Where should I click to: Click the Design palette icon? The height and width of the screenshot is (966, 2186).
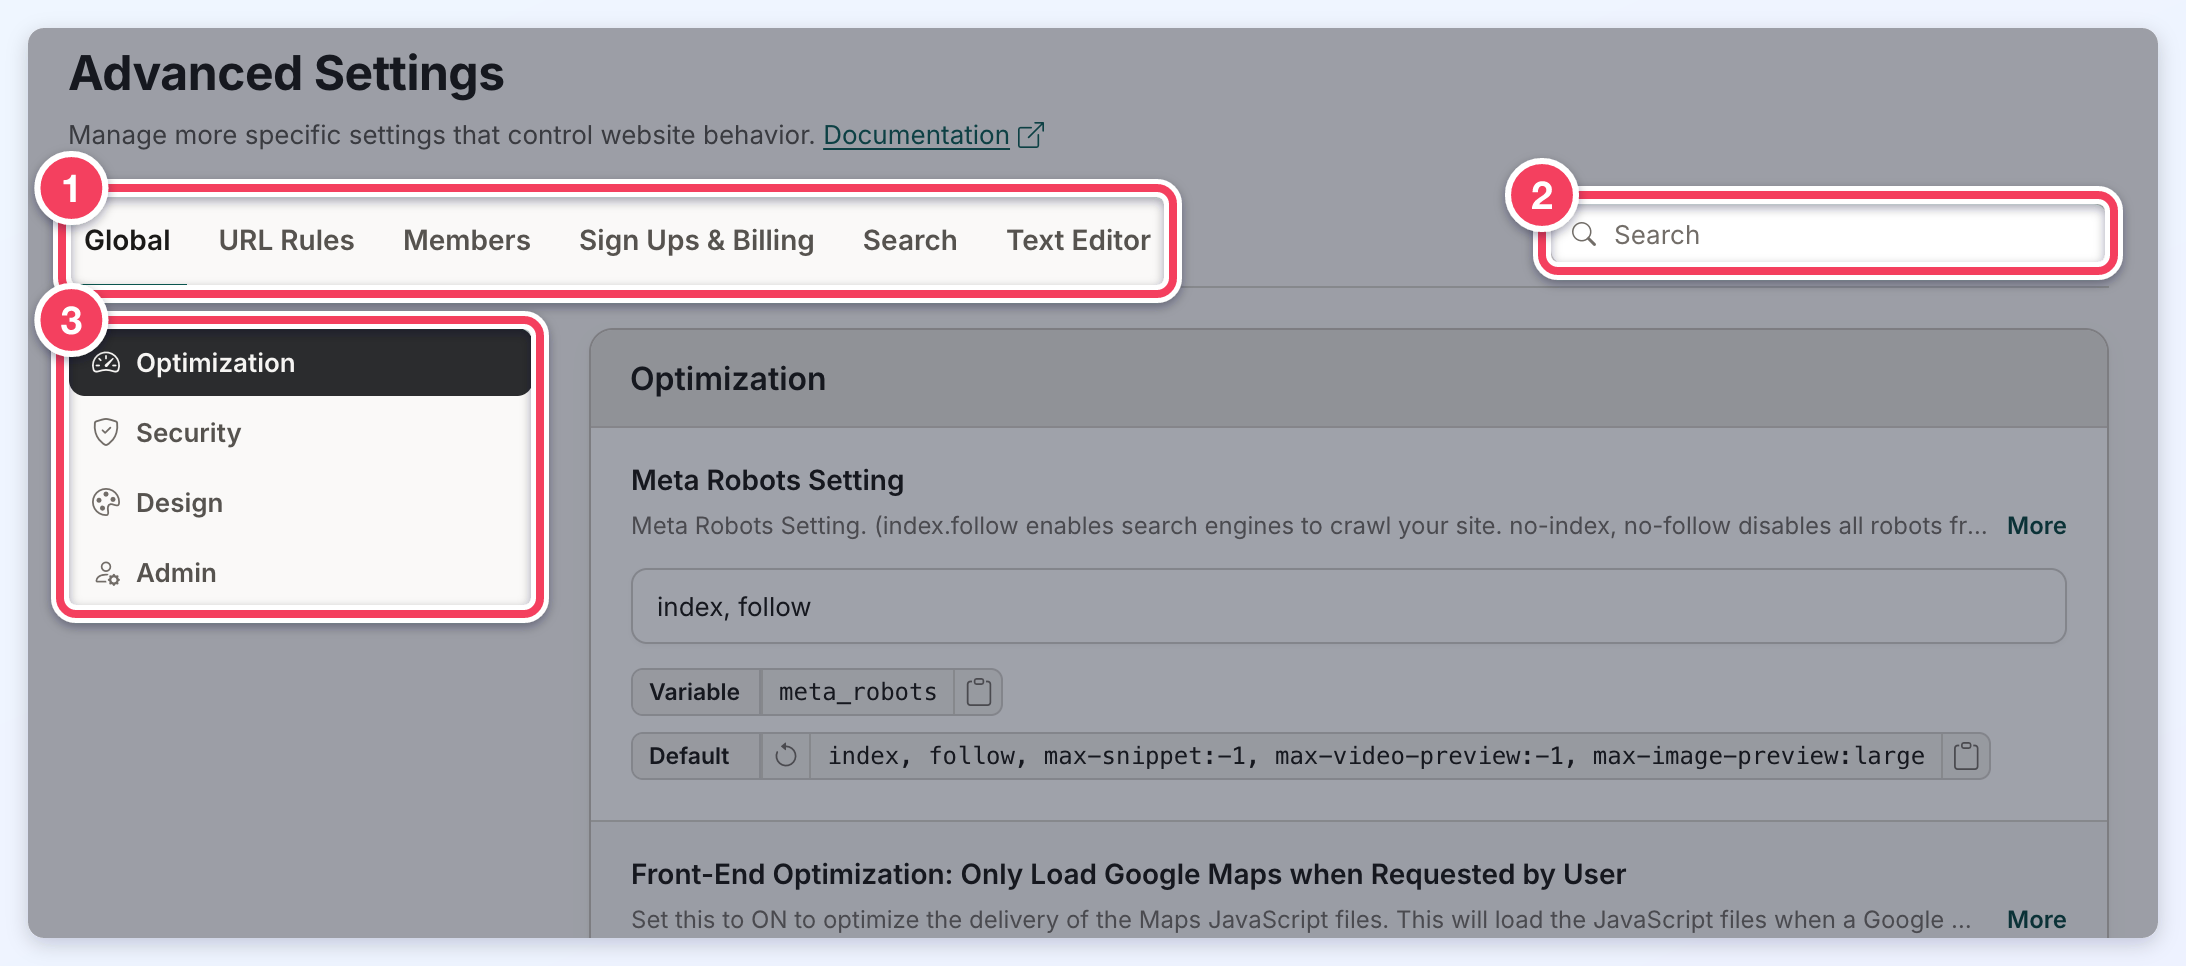pos(106,502)
